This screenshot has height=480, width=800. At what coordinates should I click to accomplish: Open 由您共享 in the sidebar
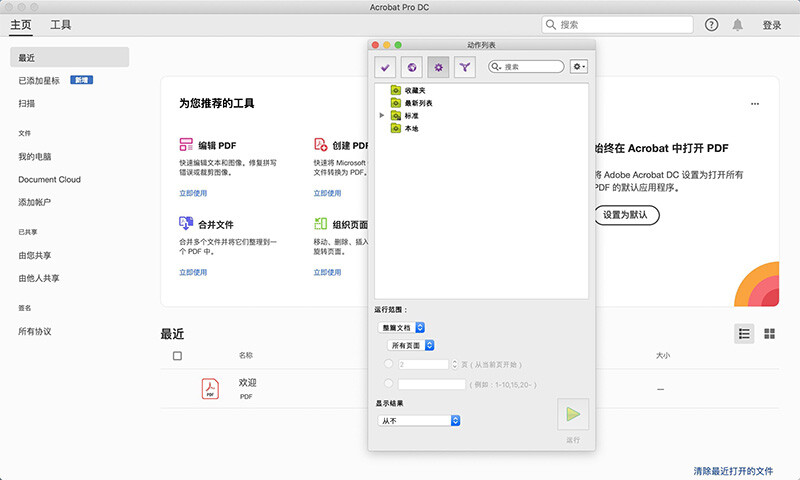pyautogui.click(x=35, y=255)
